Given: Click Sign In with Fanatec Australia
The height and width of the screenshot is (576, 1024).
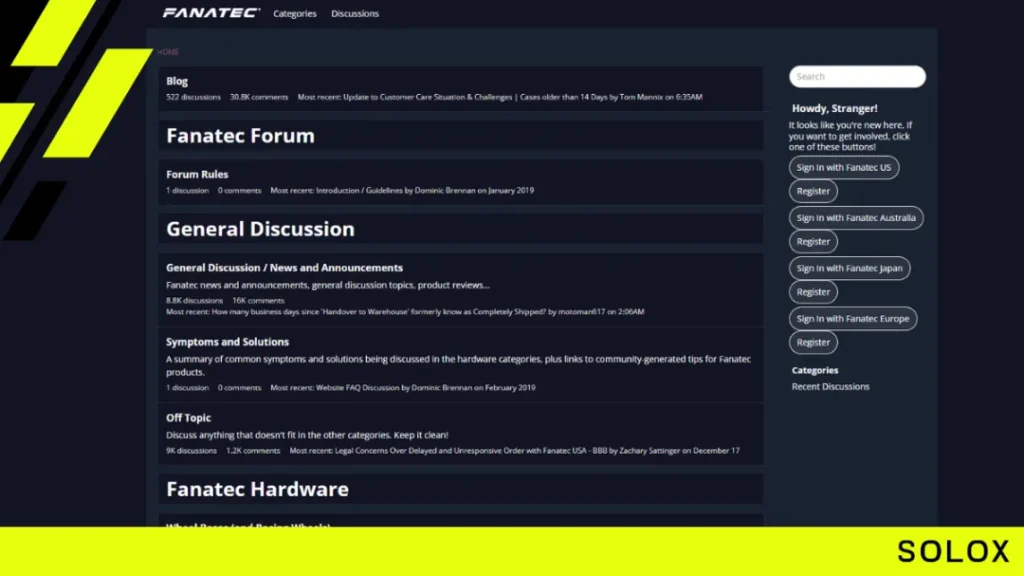Looking at the screenshot, I should point(856,217).
